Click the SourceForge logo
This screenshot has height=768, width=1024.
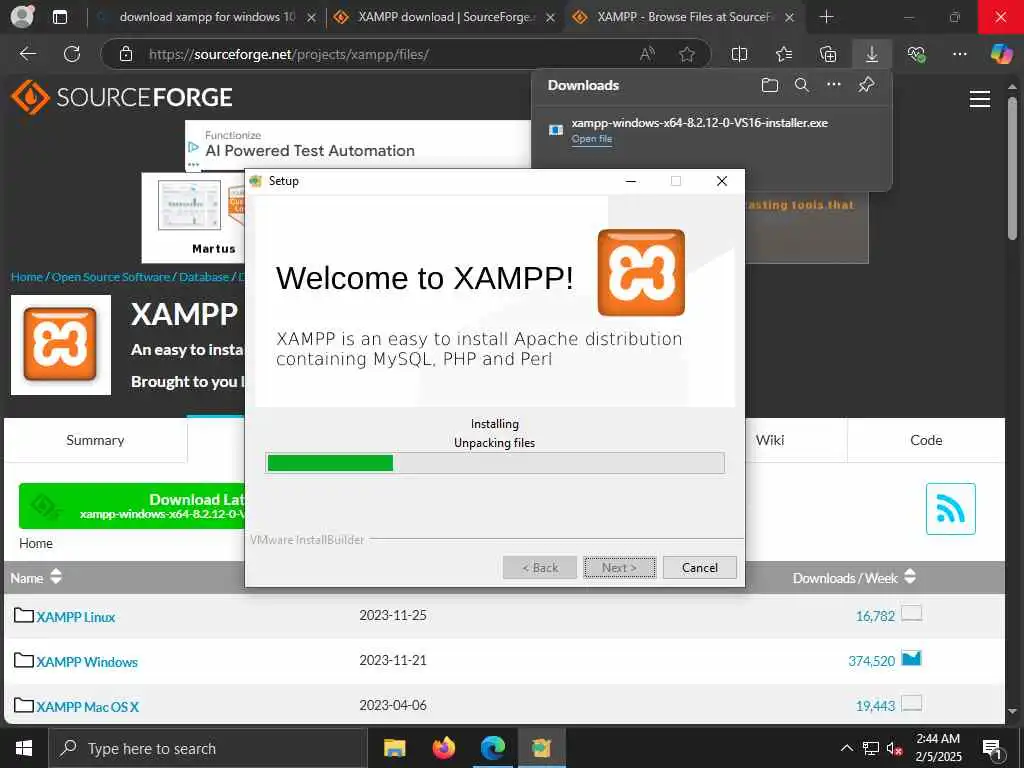coord(121,97)
